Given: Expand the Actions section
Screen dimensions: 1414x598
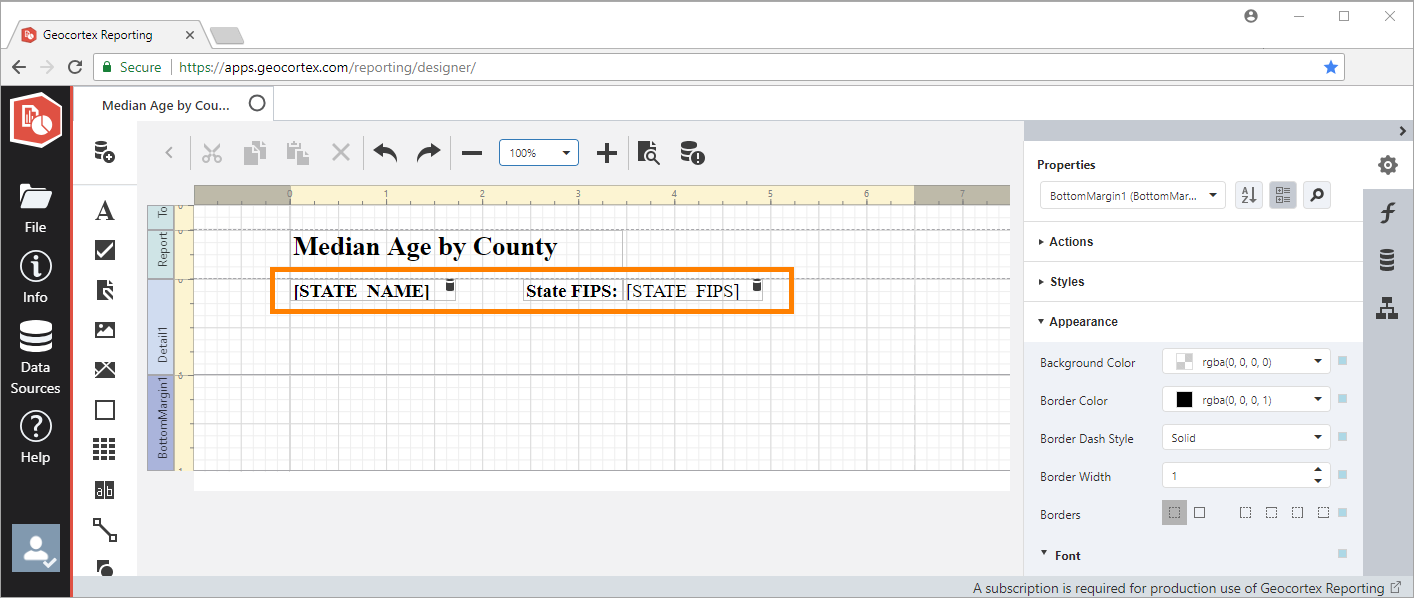Looking at the screenshot, I should pos(1071,242).
